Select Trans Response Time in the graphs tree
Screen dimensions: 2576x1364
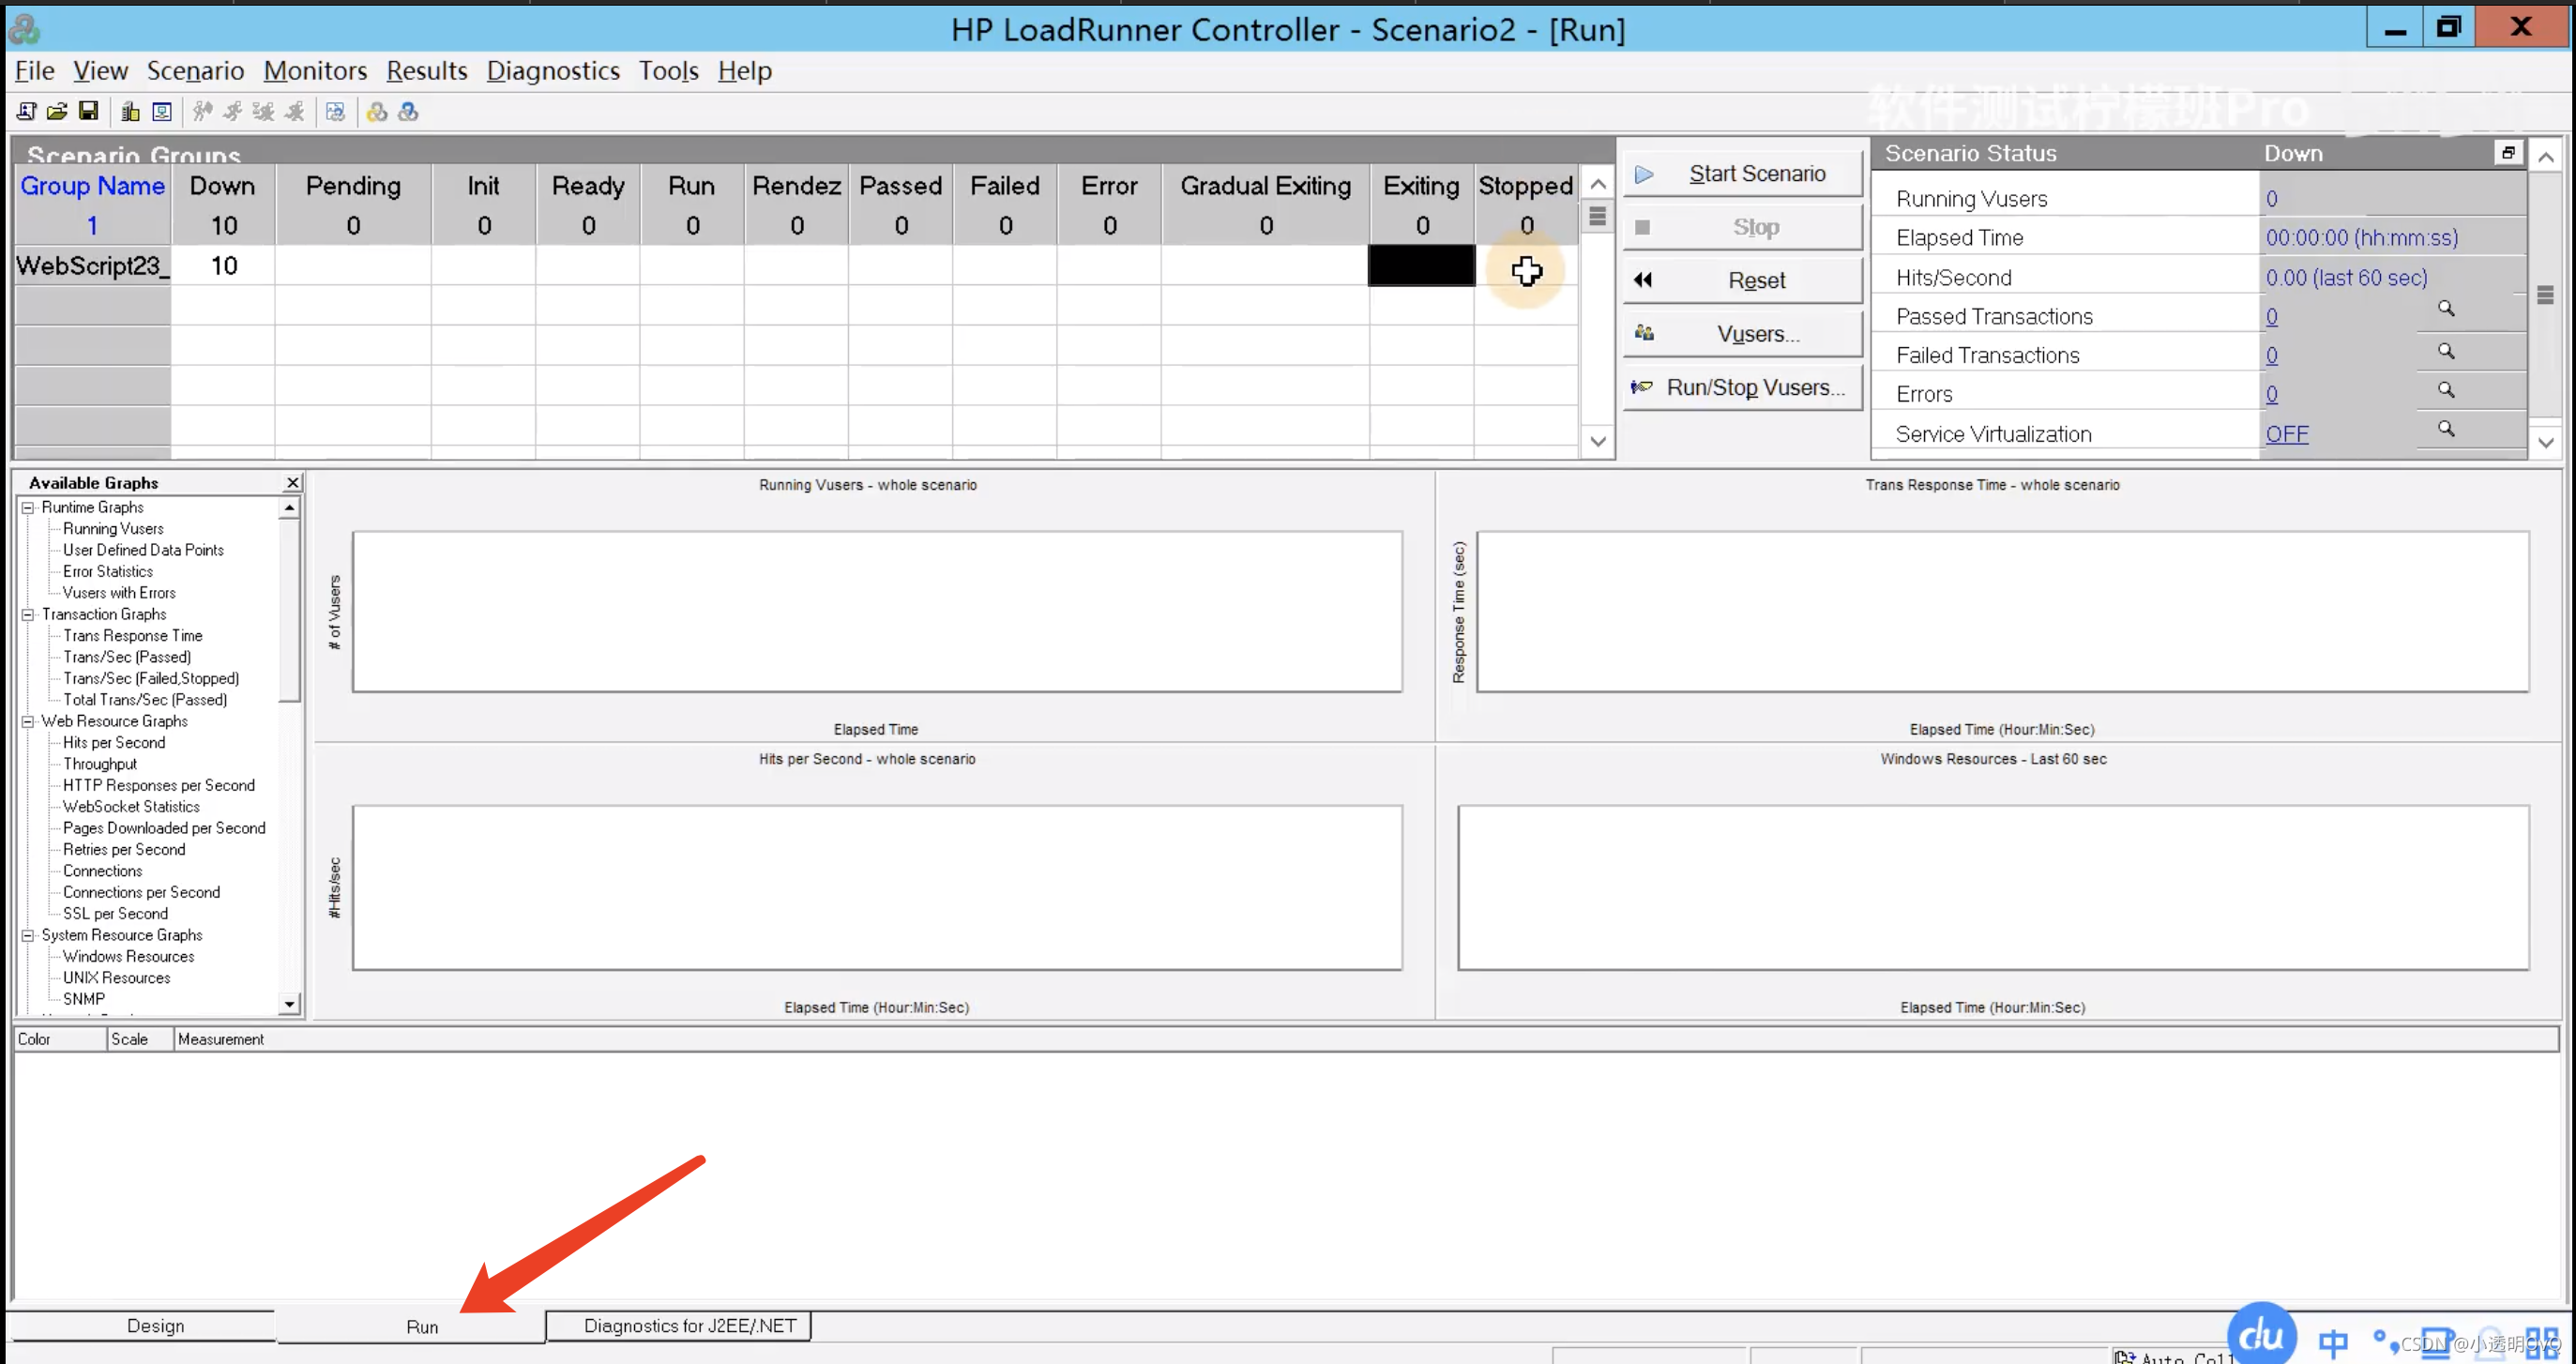(132, 636)
